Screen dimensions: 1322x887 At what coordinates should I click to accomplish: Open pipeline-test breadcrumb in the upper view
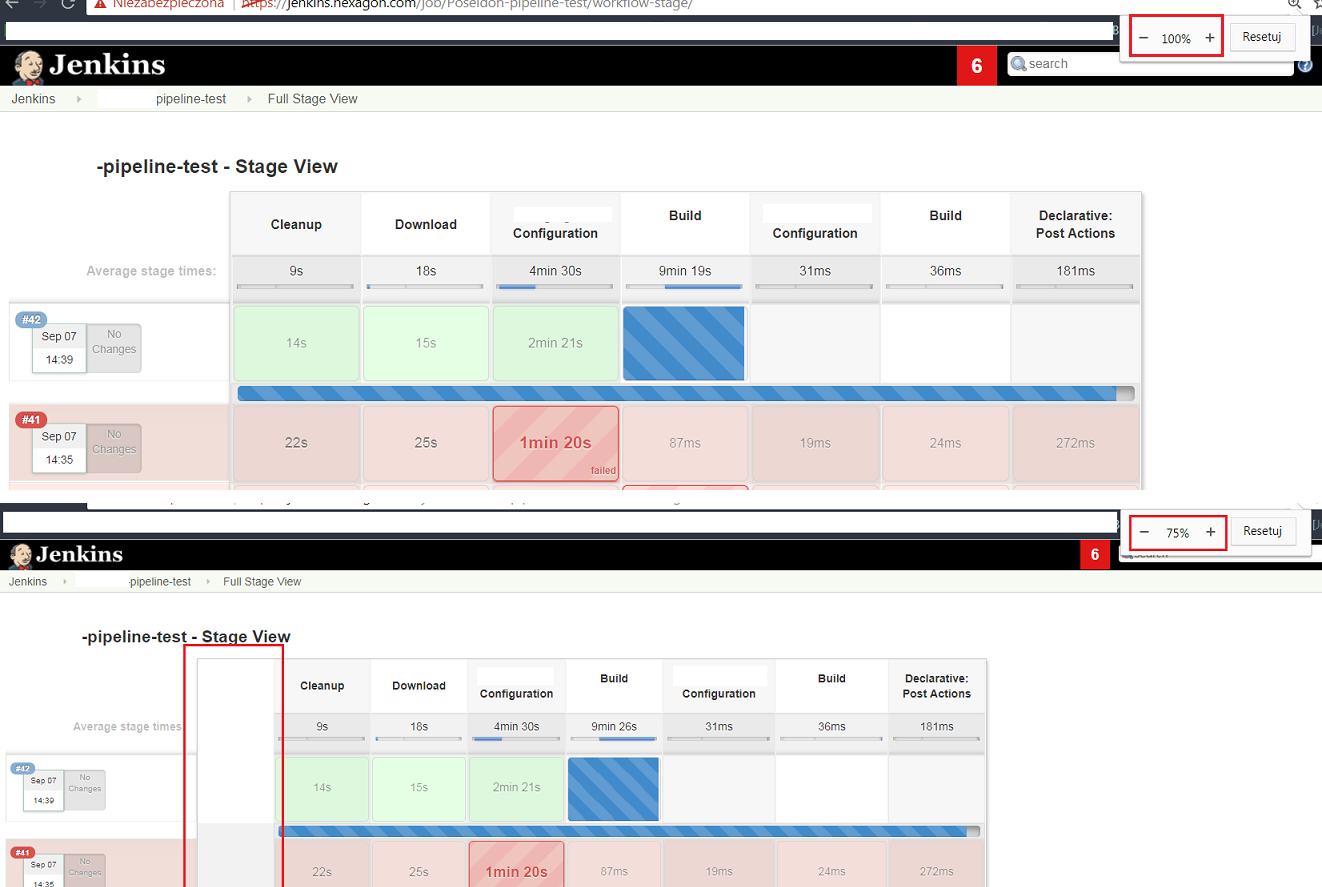pos(191,99)
